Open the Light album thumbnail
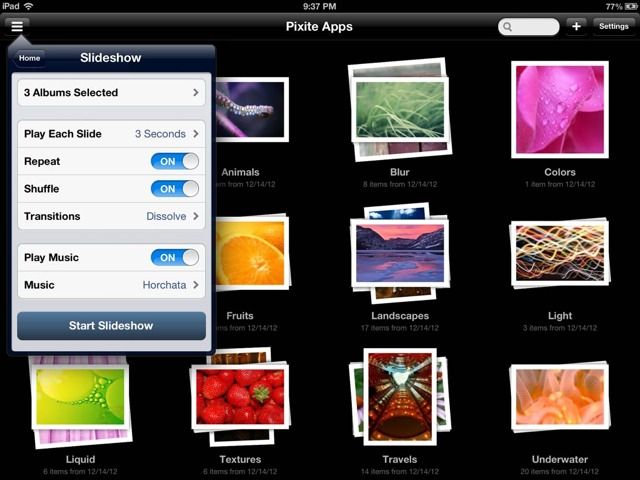The width and height of the screenshot is (640, 480). pos(559,253)
